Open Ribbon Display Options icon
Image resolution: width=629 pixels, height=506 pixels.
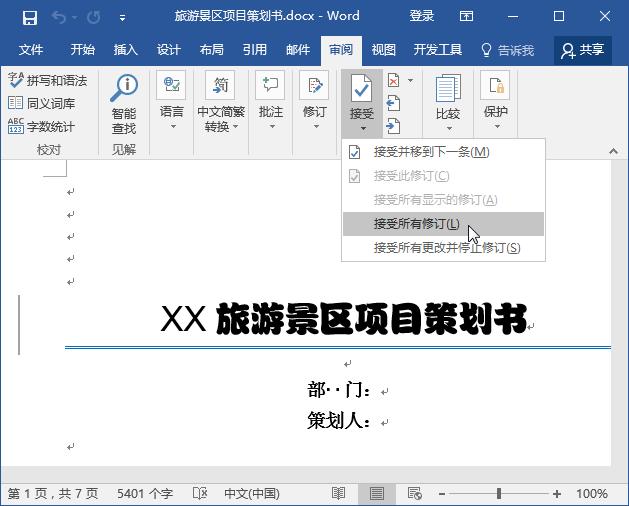coord(467,16)
